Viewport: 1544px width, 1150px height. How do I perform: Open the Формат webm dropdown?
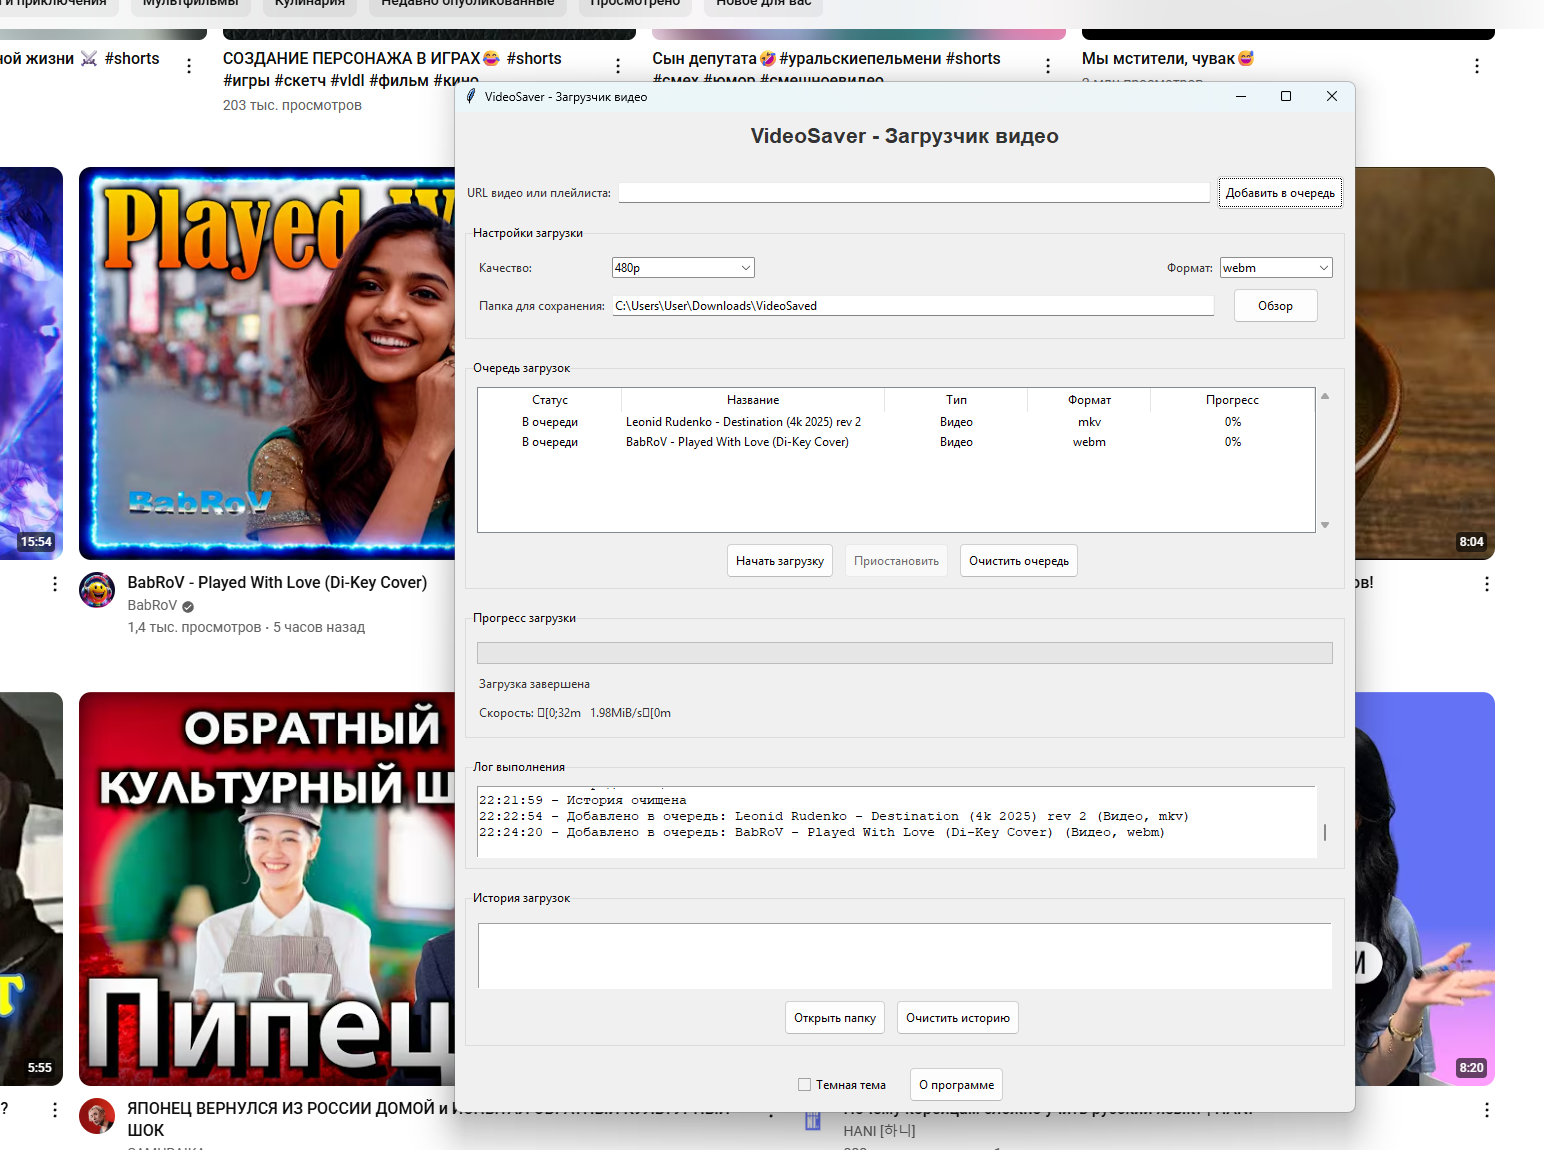point(1276,268)
